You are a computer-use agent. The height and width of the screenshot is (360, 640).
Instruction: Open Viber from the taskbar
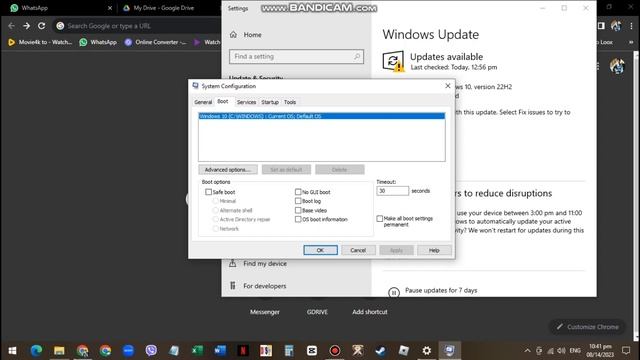151,350
